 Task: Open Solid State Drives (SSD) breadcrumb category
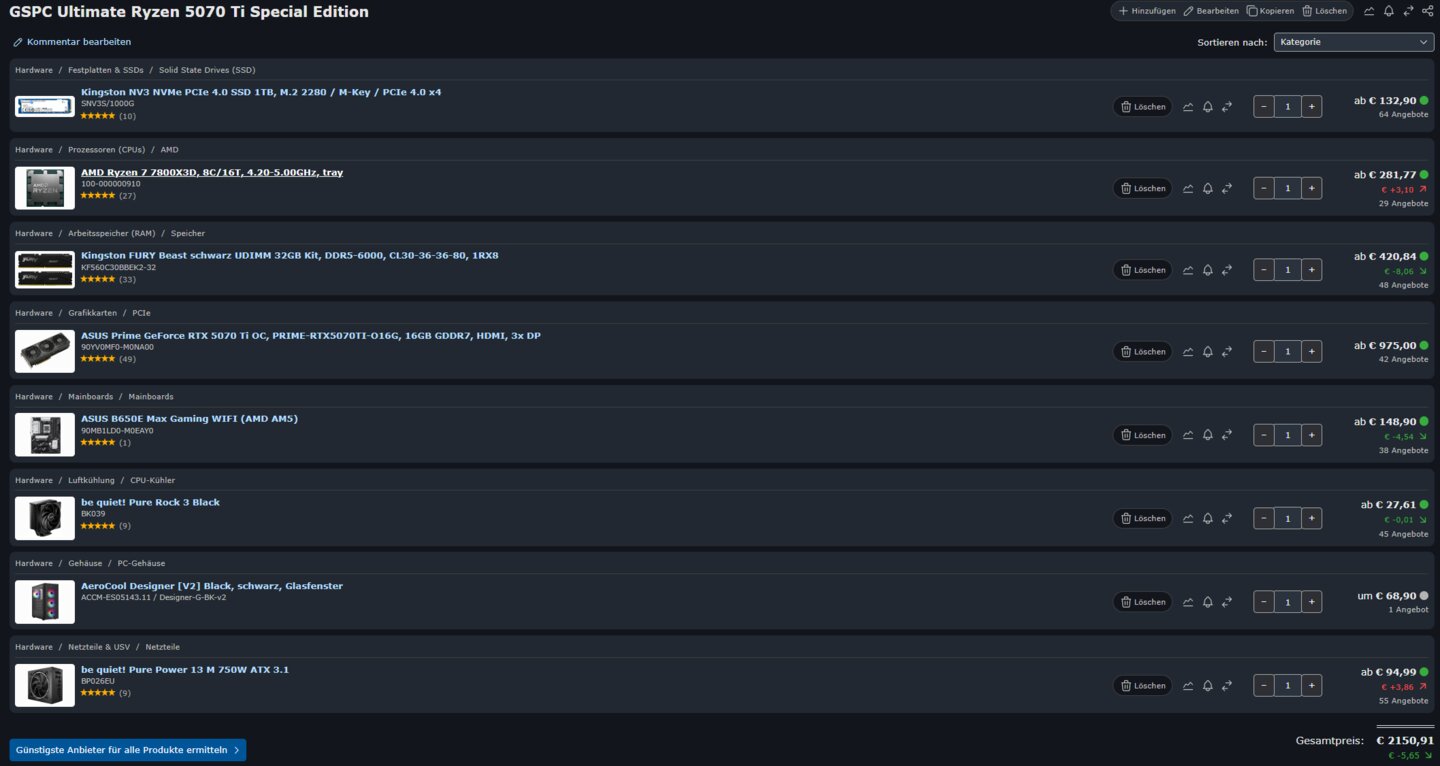207,70
